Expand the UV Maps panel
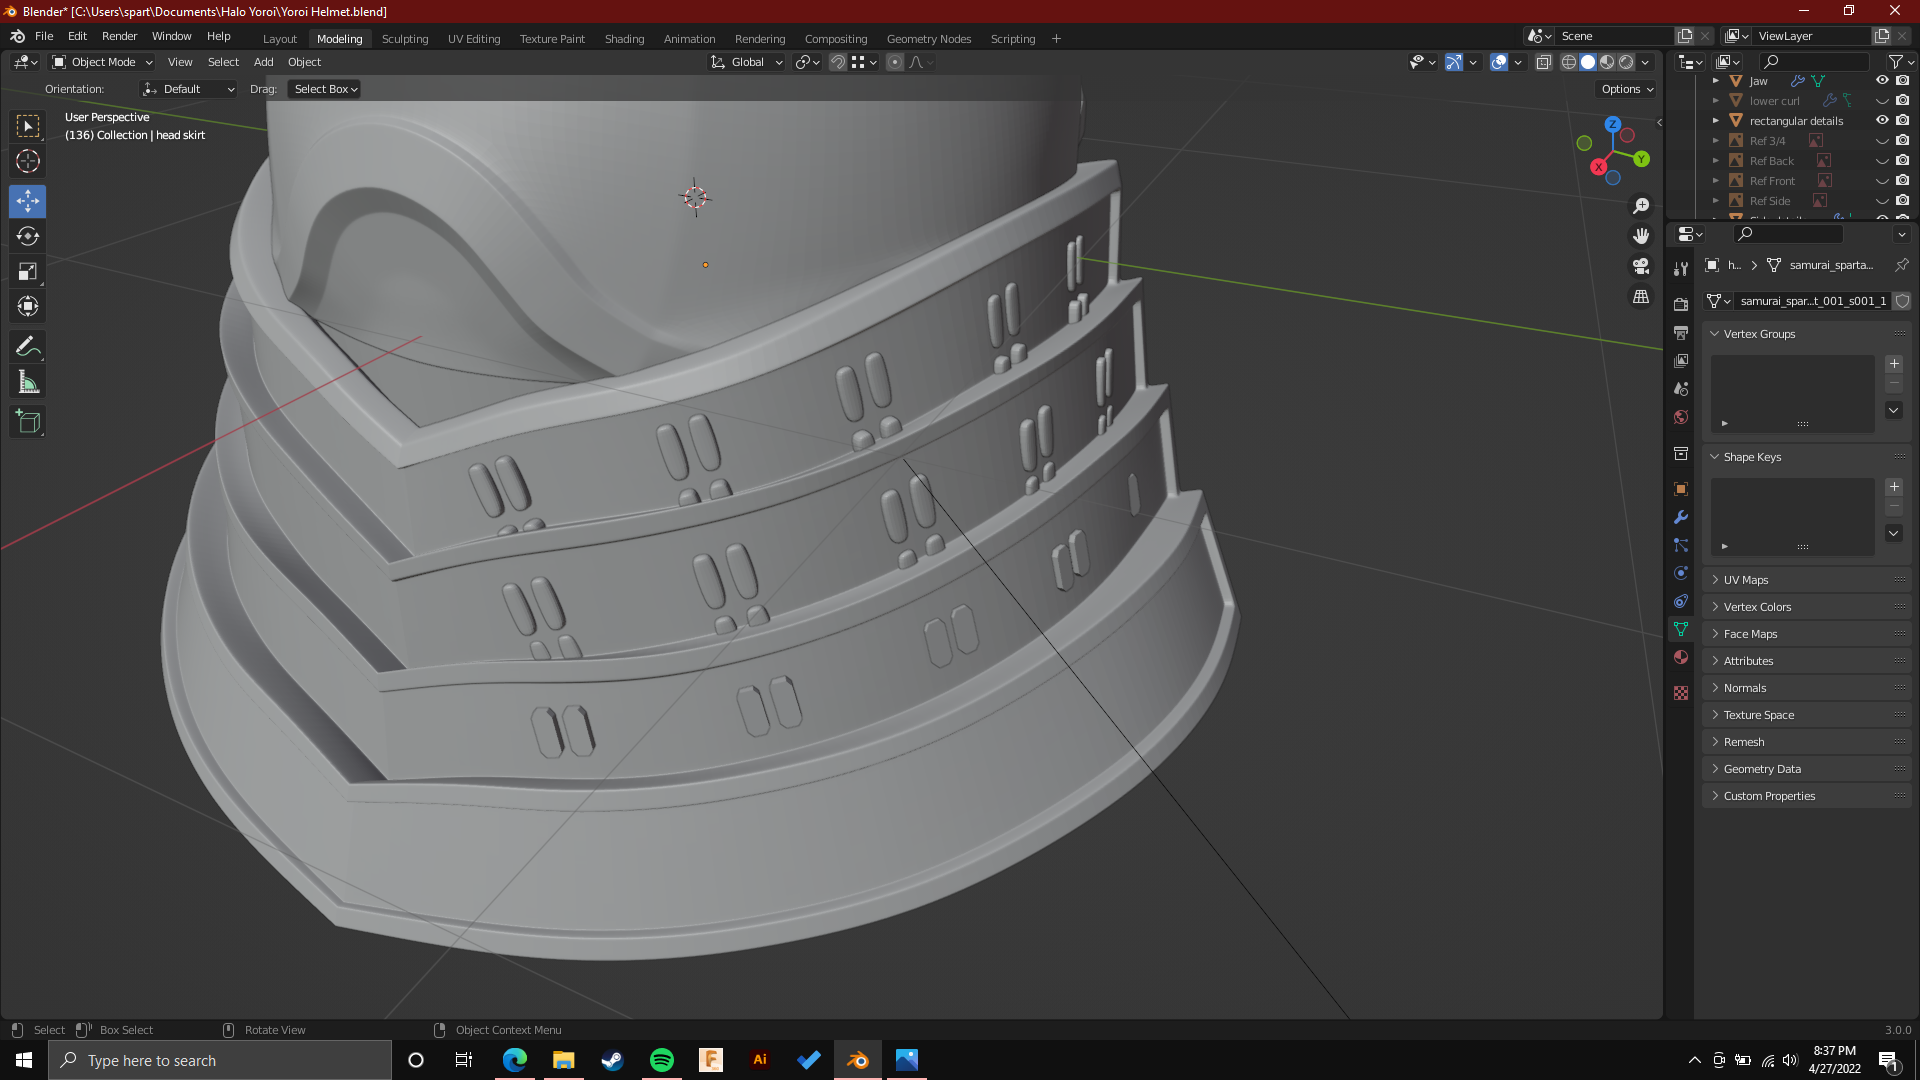The width and height of the screenshot is (1920, 1080). pyautogui.click(x=1806, y=580)
